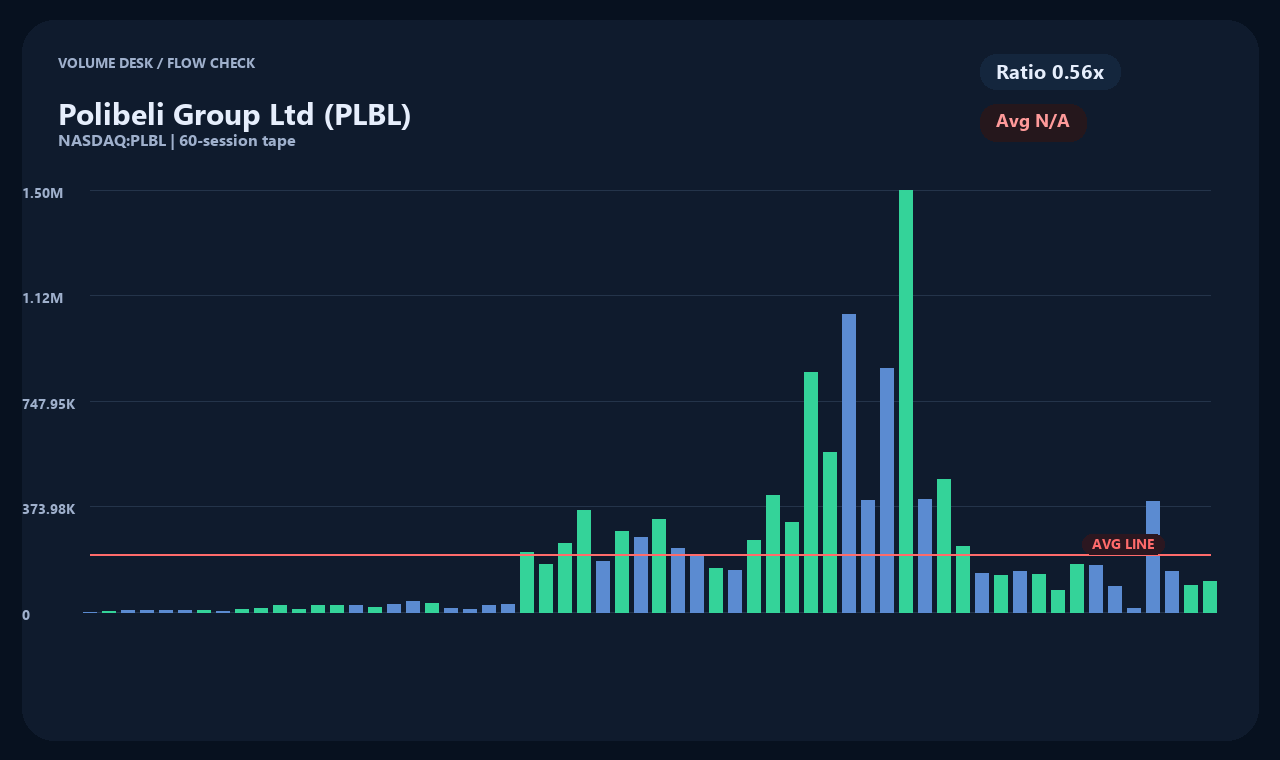The width and height of the screenshot is (1280, 760).
Task: Click the 373.98K axis label
Action: coord(49,509)
